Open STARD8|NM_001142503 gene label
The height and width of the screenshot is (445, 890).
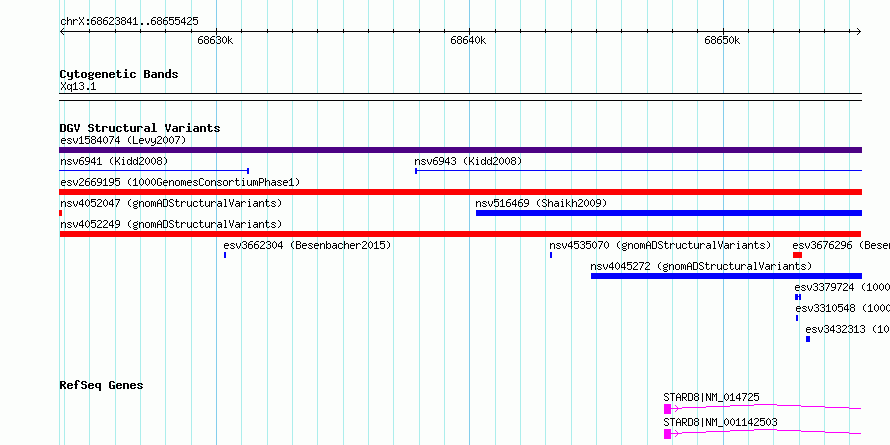click(x=720, y=422)
